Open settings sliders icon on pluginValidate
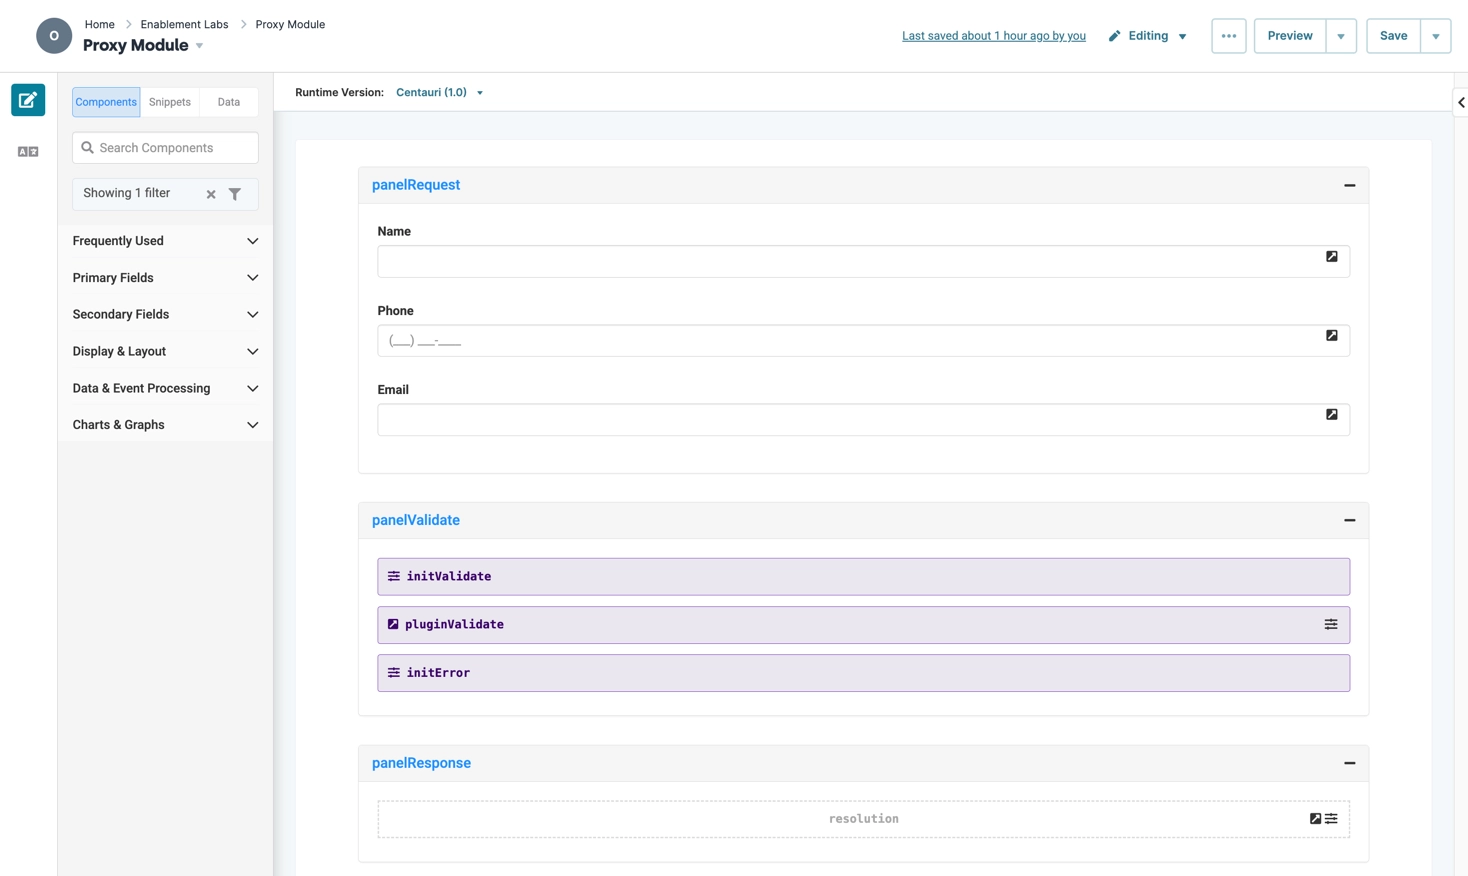The image size is (1468, 876). tap(1331, 623)
